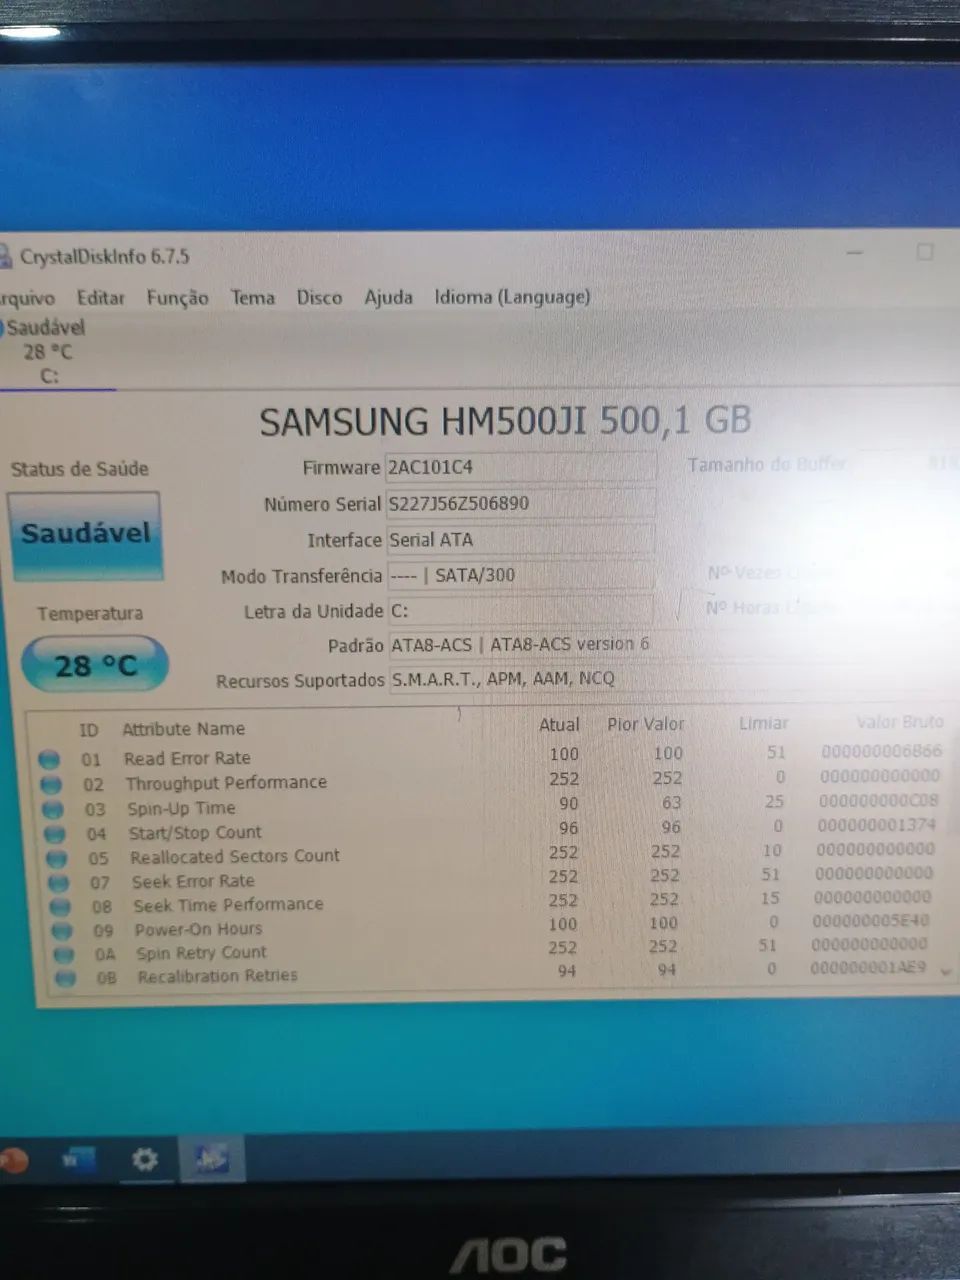The image size is (960, 1280).
Task: Click the Limiar column header
Action: [764, 723]
